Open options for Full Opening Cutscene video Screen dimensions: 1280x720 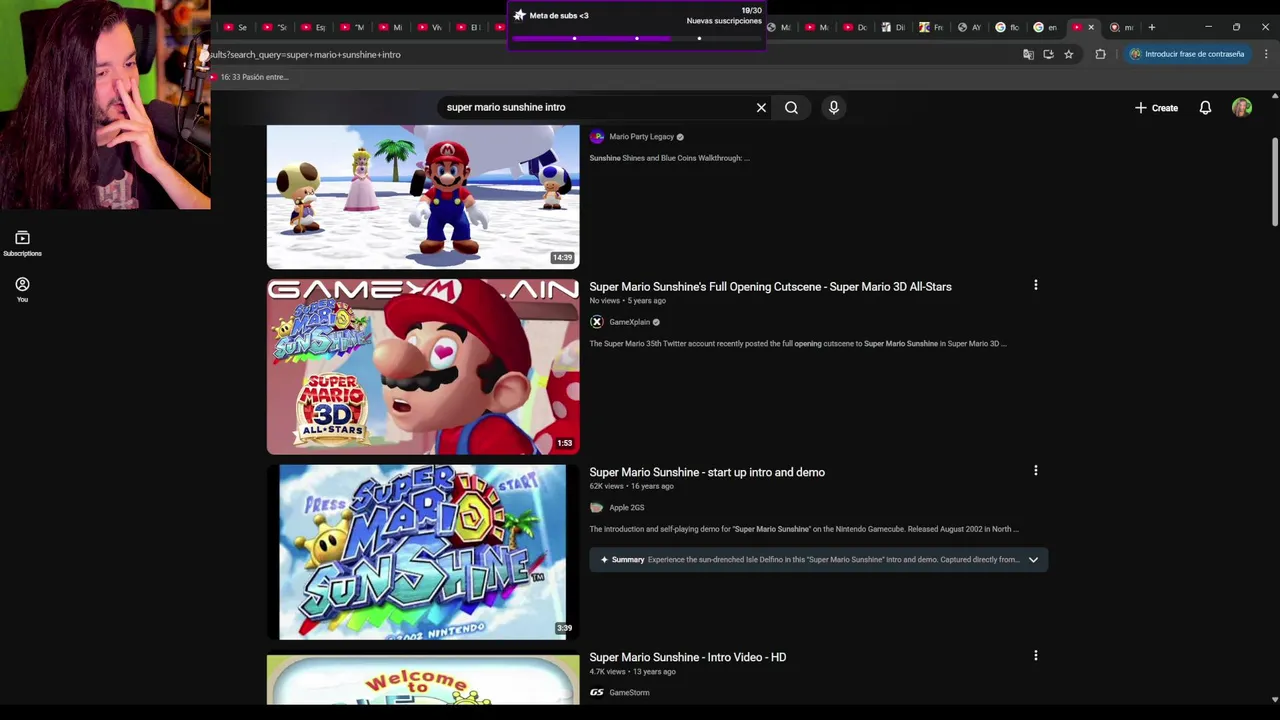click(1035, 285)
